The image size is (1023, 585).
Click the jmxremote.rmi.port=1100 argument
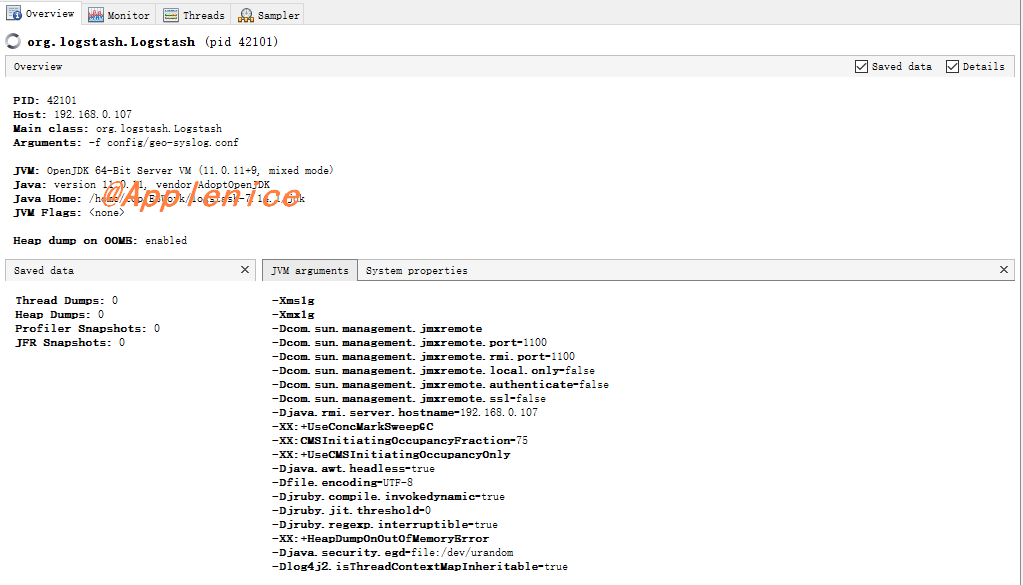[x=423, y=357]
